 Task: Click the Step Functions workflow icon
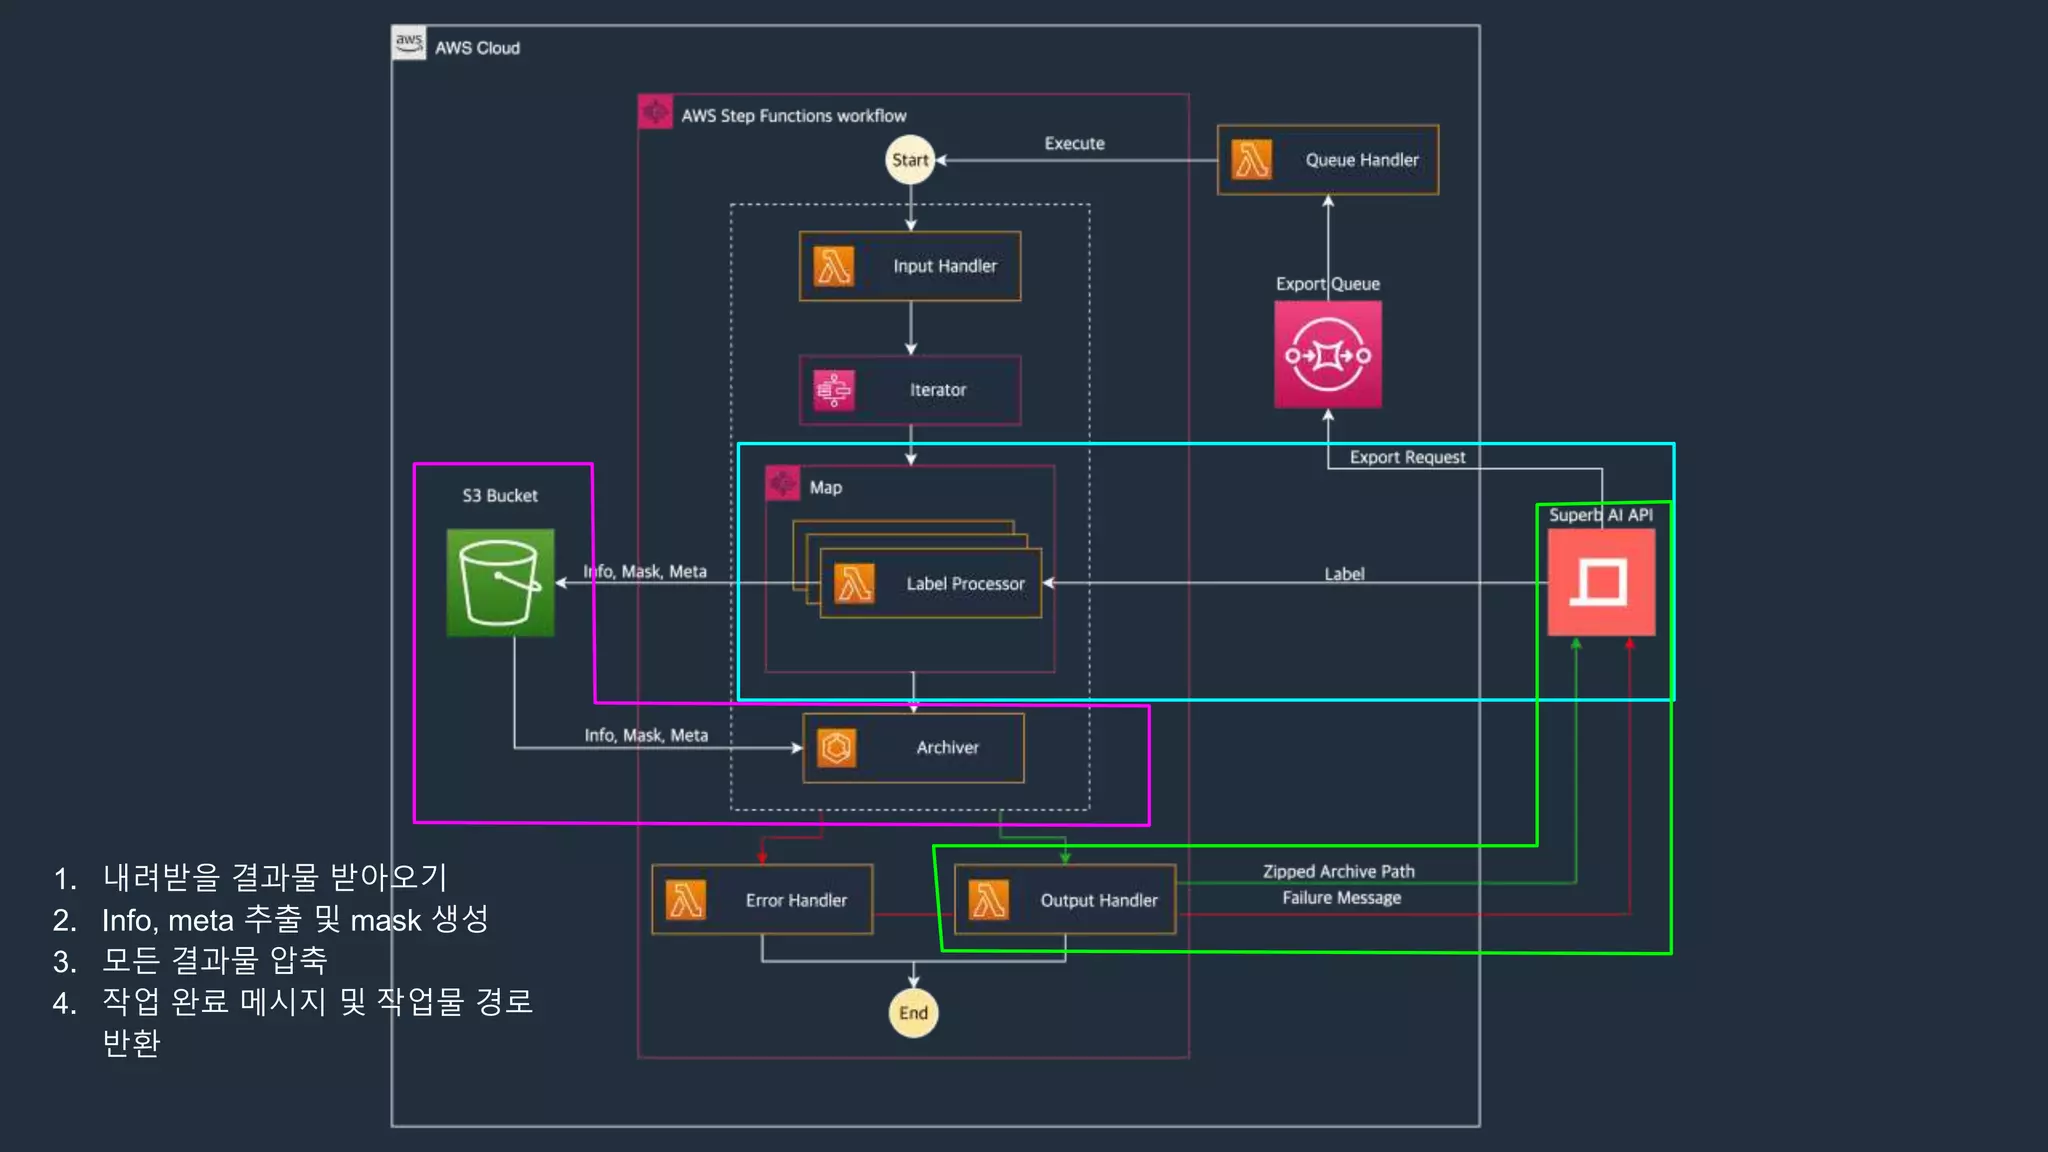pyautogui.click(x=655, y=112)
